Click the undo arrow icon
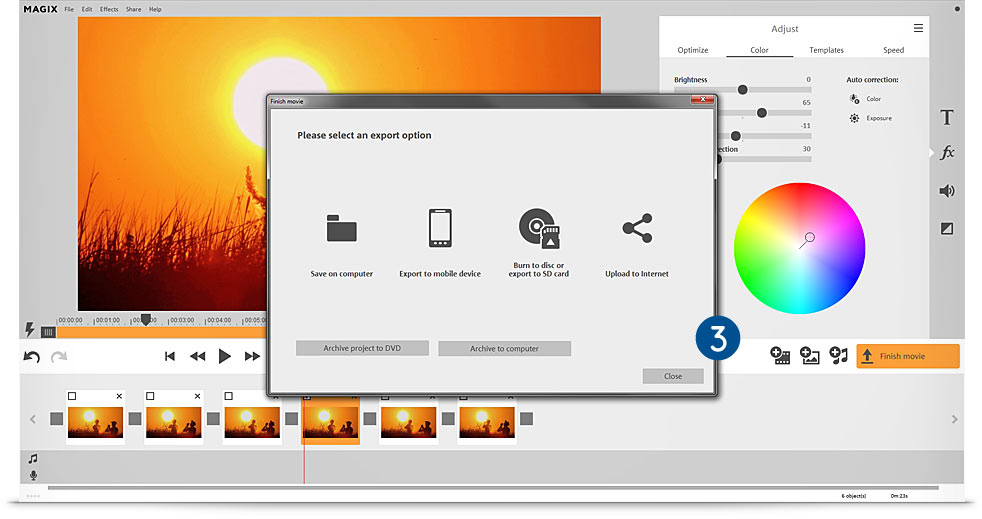This screenshot has height=519, width=982. [32, 357]
